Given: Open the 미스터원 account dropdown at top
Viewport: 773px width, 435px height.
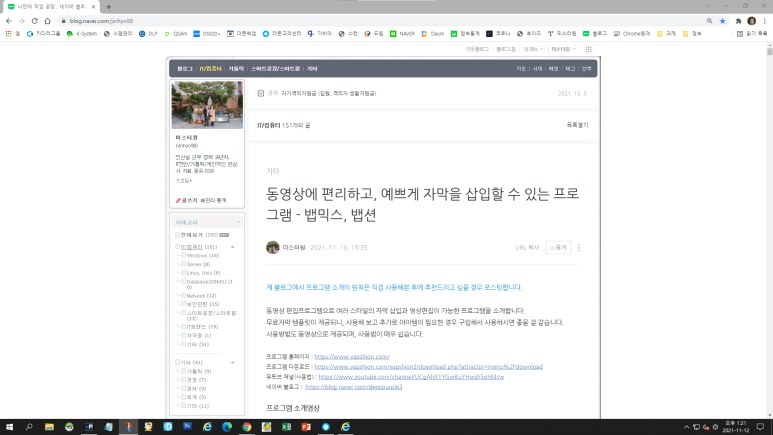Looking at the screenshot, I should [563, 49].
